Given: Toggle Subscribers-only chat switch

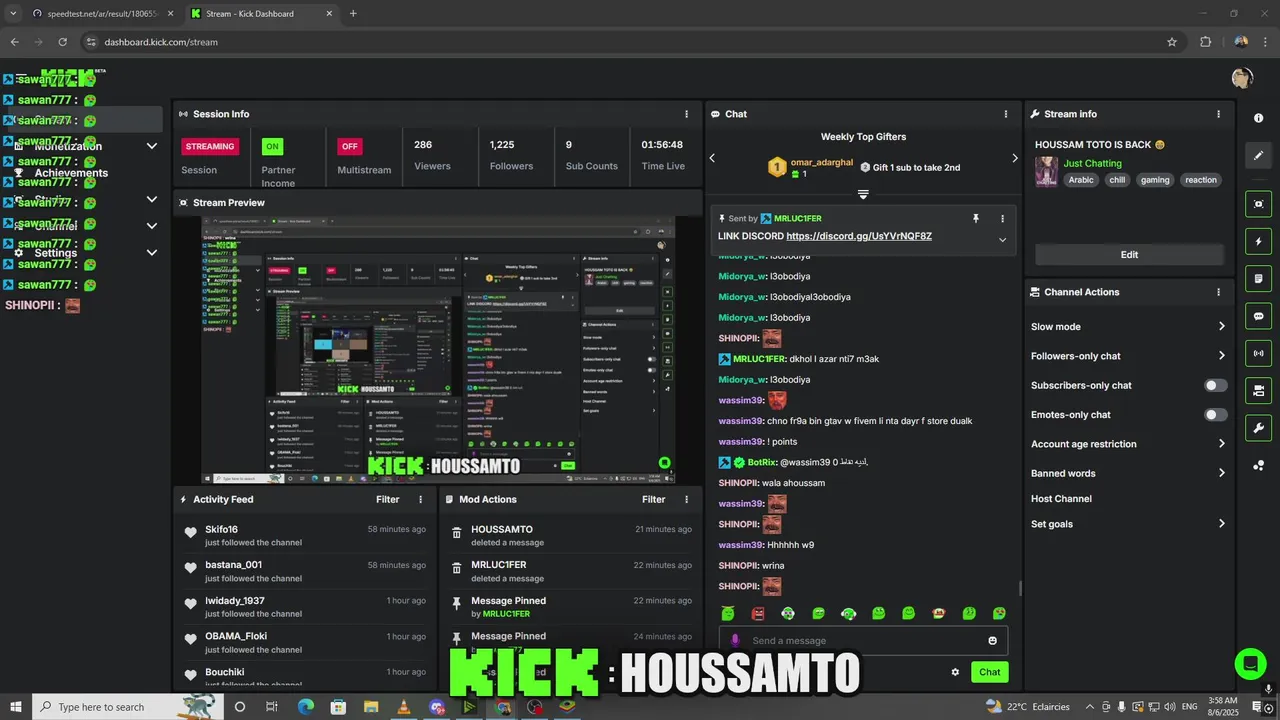Looking at the screenshot, I should tap(1215, 385).
